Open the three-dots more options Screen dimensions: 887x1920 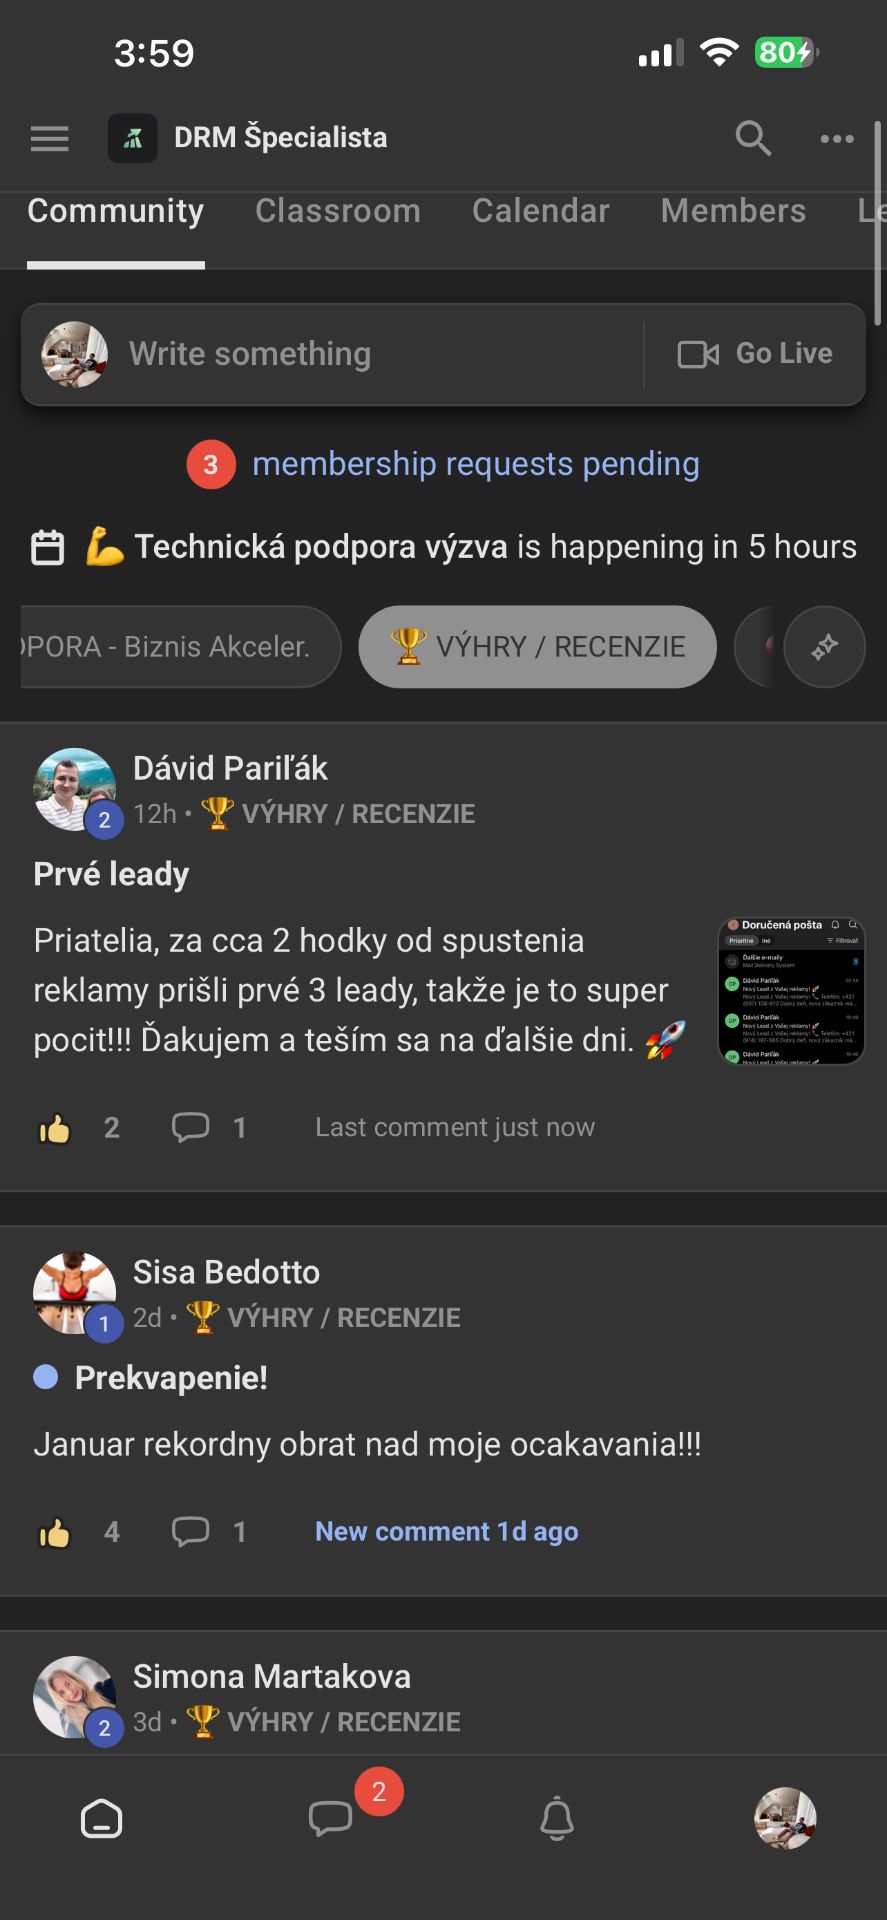pyautogui.click(x=837, y=138)
